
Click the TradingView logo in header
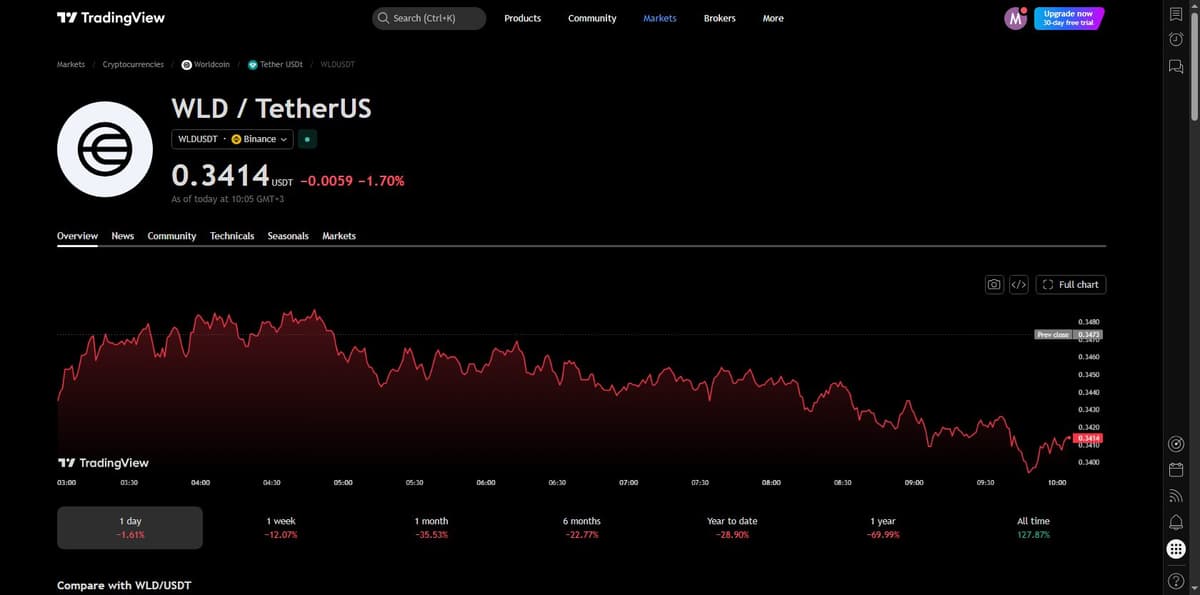point(111,18)
